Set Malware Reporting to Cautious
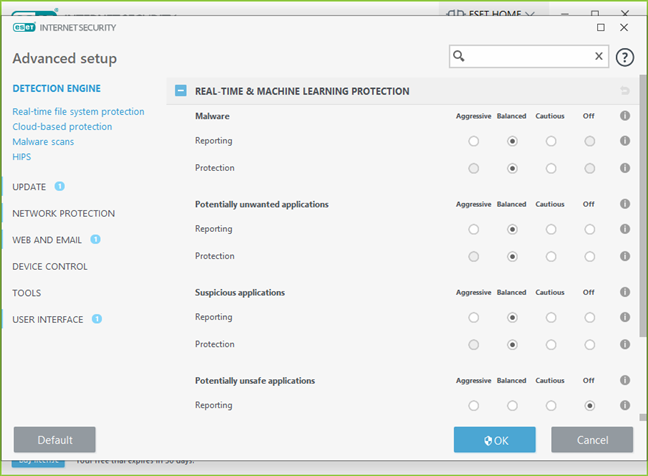The image size is (648, 476). (x=551, y=141)
